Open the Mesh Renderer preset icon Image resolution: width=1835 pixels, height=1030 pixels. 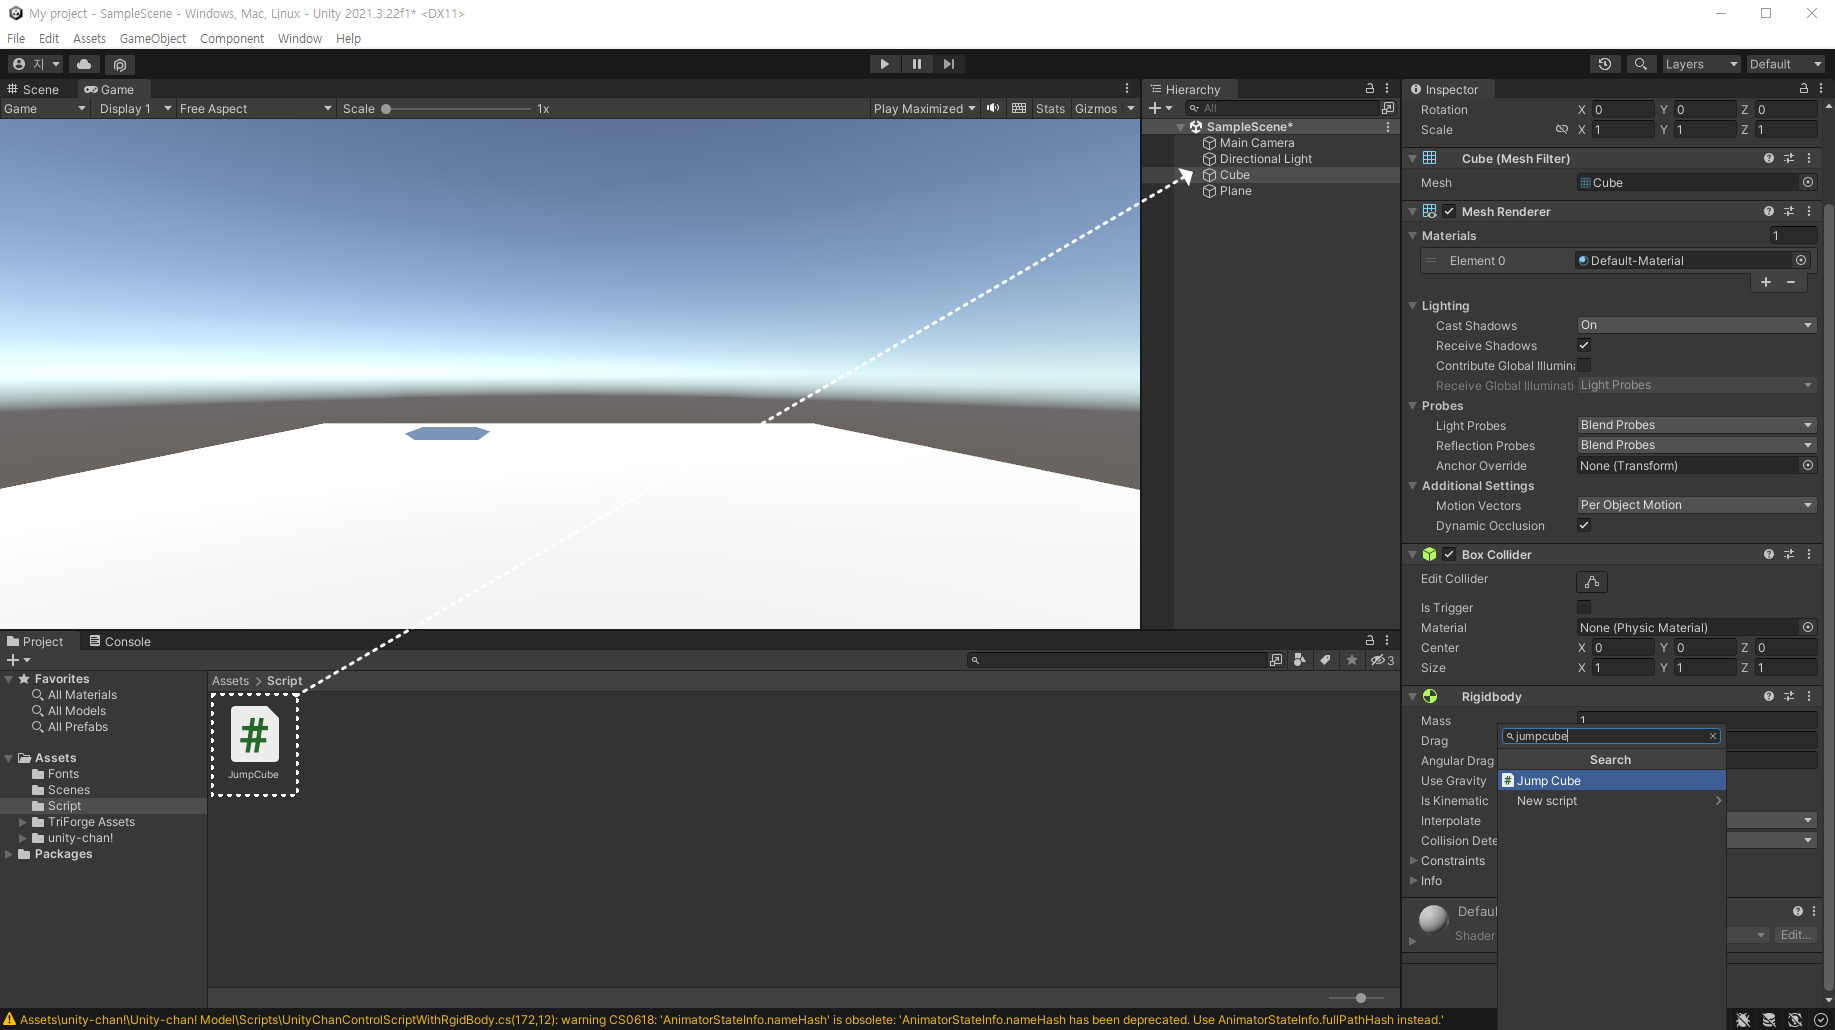tap(1789, 211)
